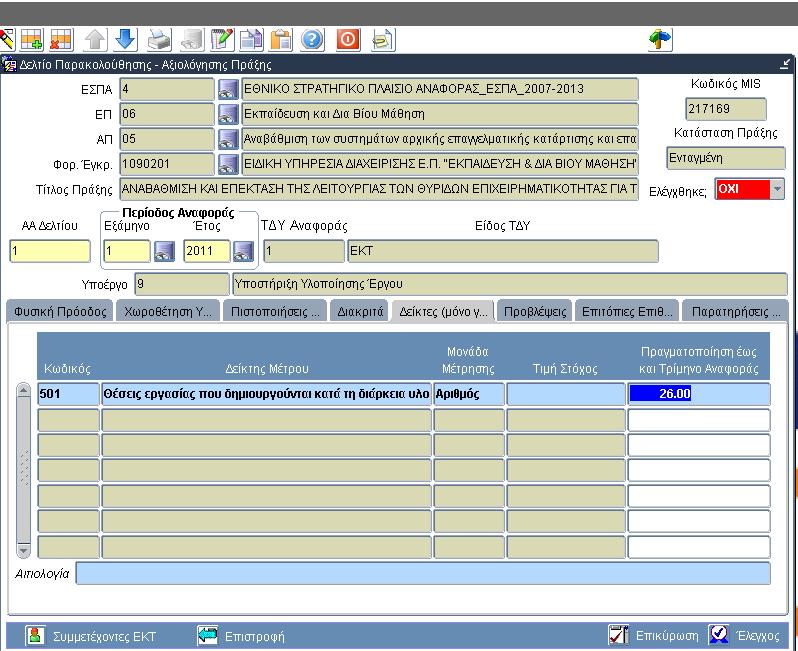Open lookup list next to ΑΠ field
798x651 pixels.
click(x=228, y=139)
